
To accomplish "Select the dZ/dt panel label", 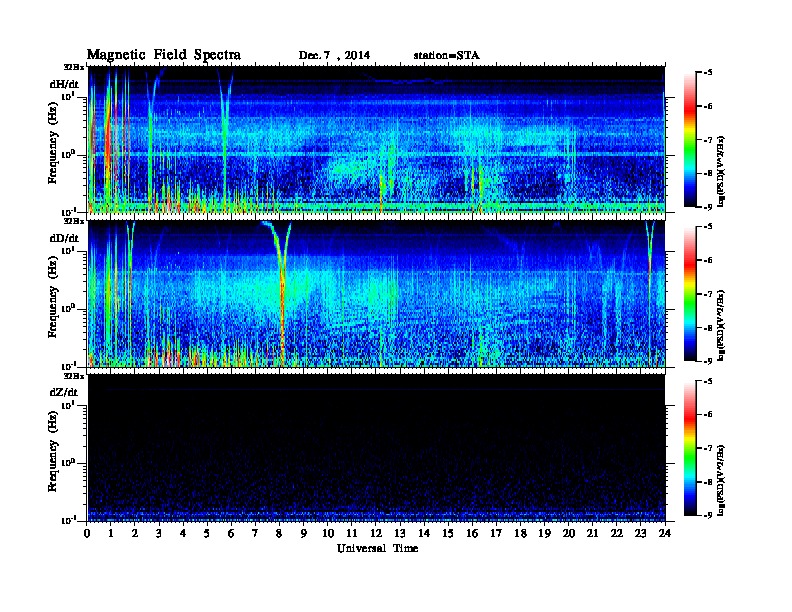I will point(64,392).
